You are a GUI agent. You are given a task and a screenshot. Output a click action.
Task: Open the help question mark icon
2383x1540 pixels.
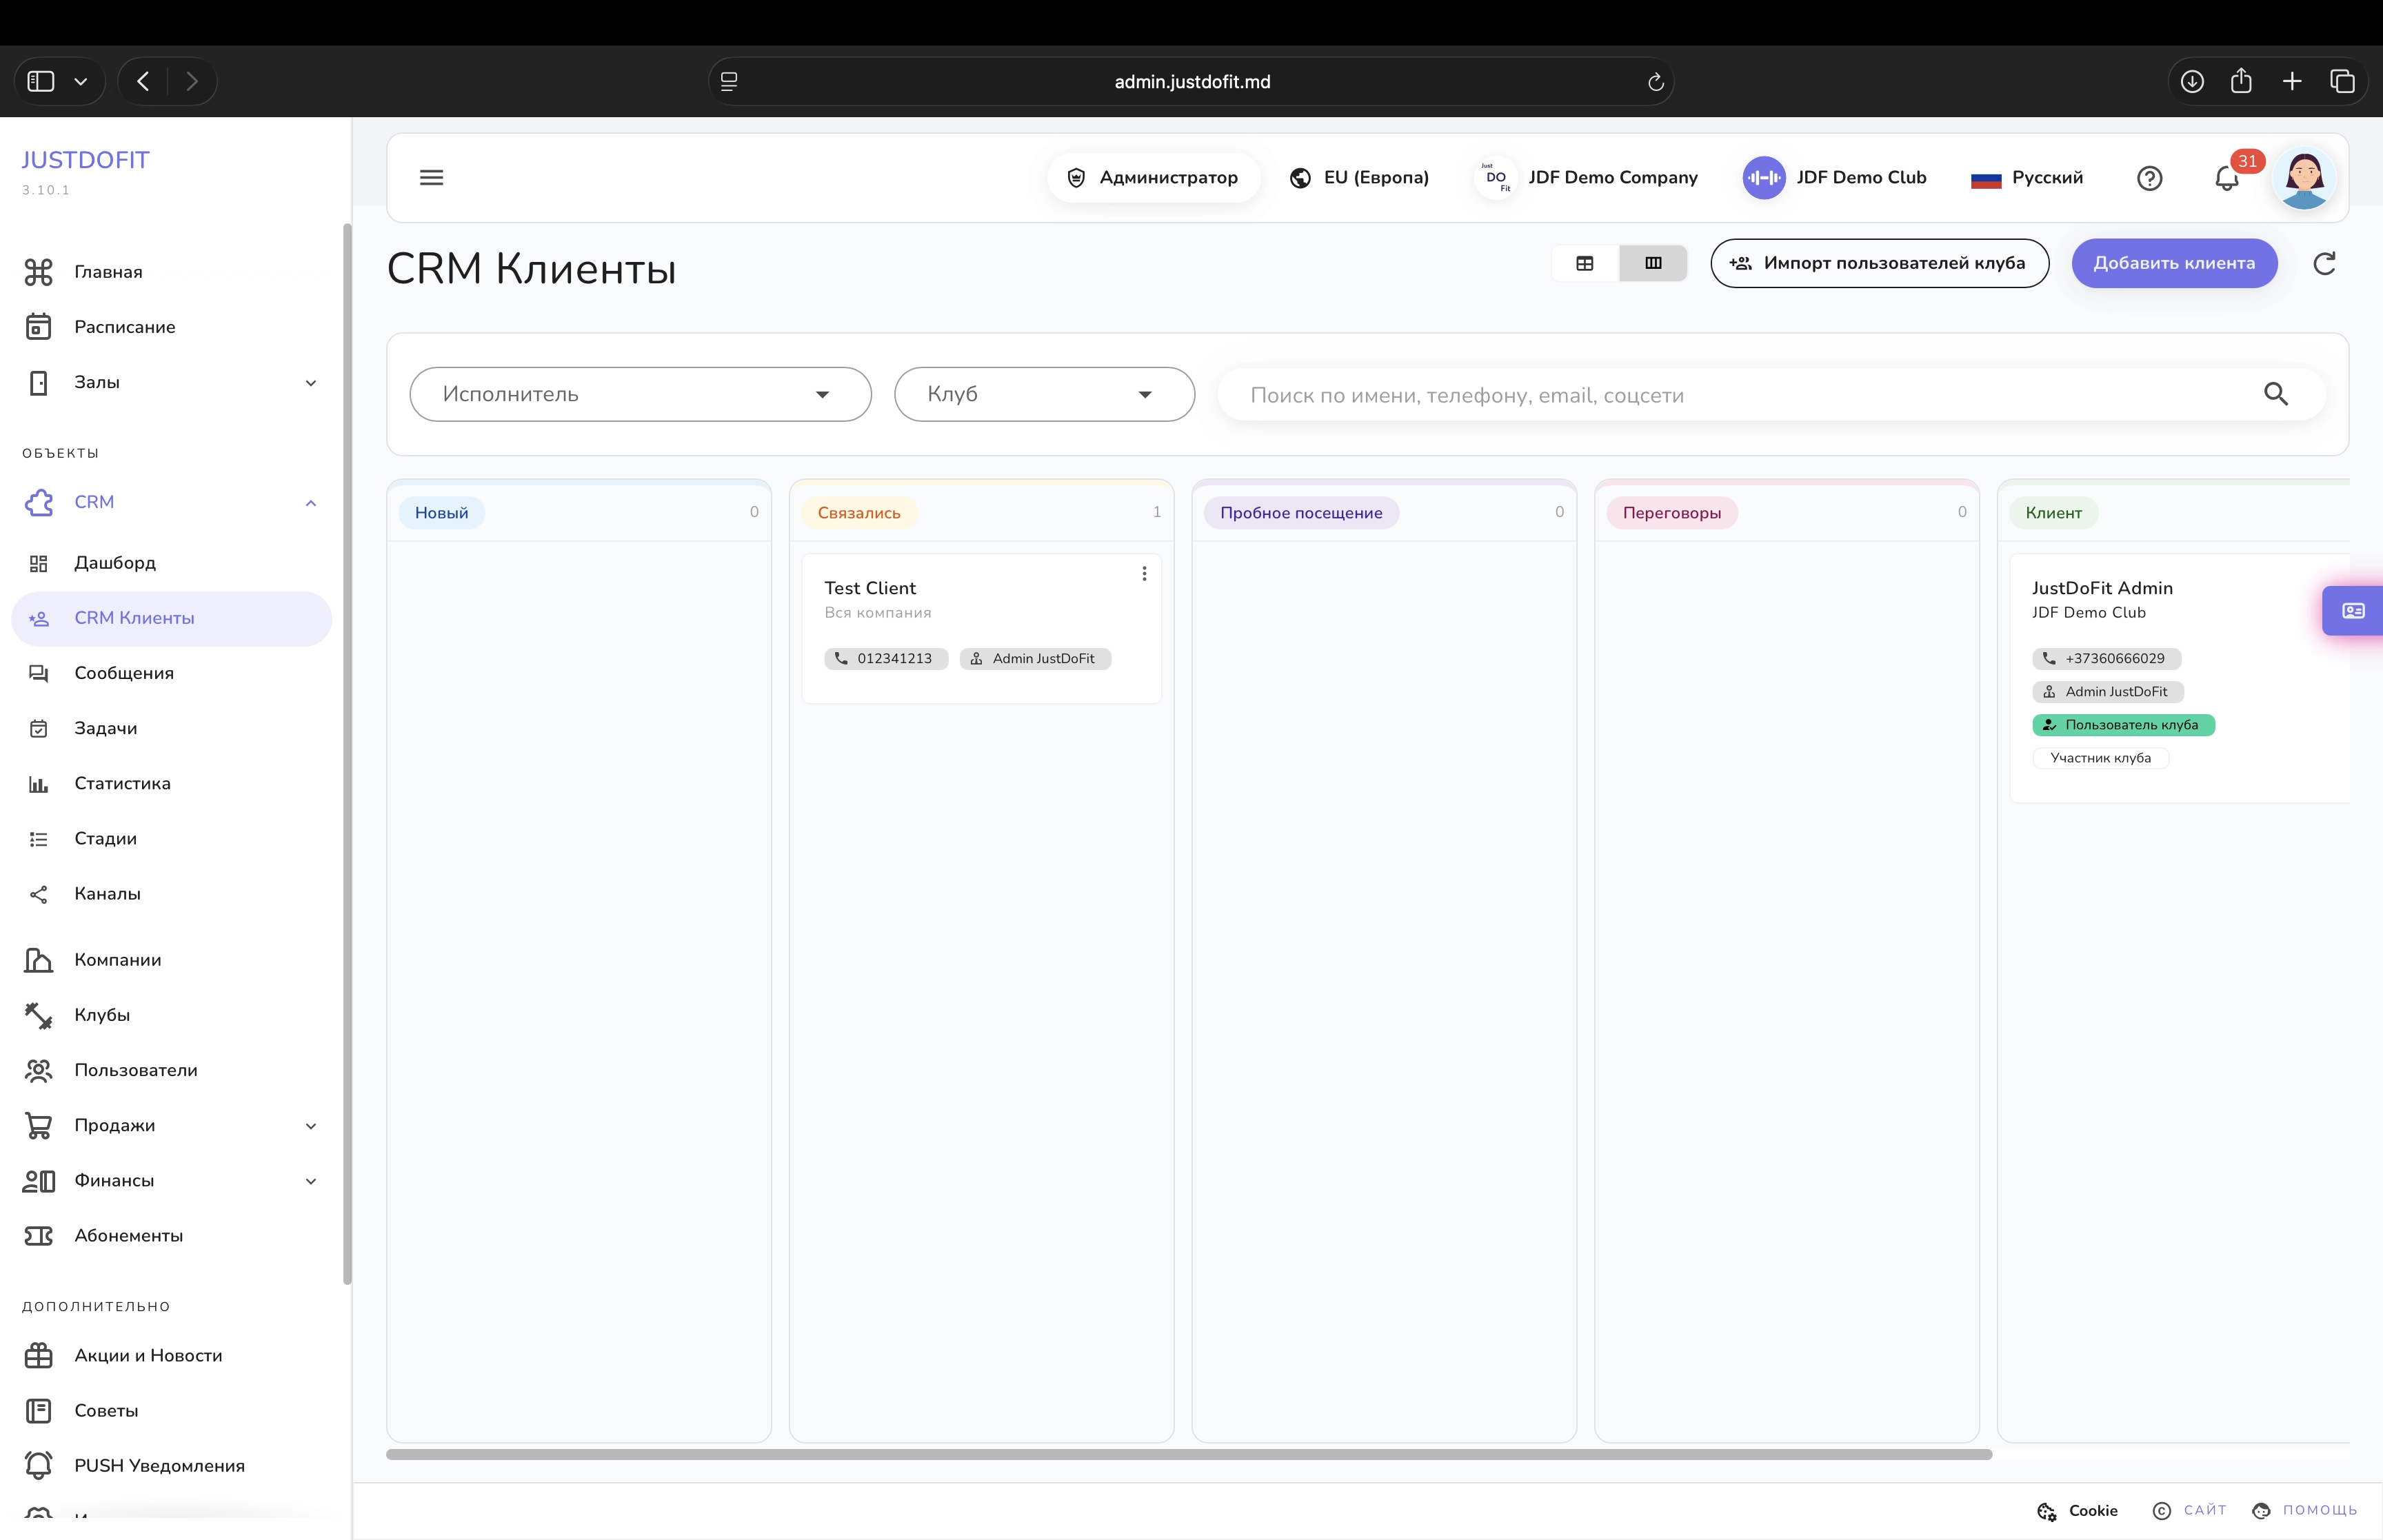tap(2149, 178)
